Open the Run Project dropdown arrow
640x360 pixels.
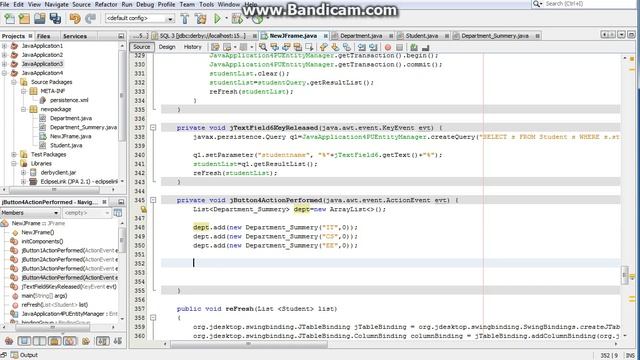[226, 18]
